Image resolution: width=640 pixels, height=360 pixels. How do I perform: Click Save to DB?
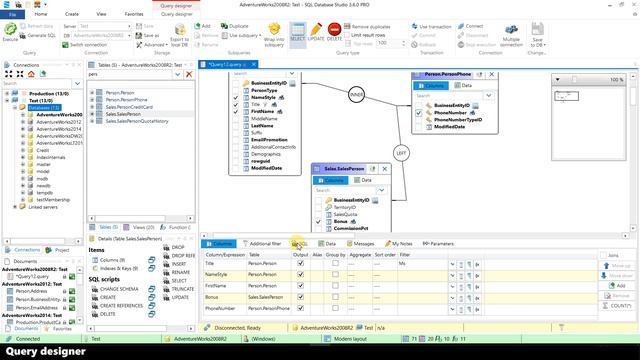538,35
